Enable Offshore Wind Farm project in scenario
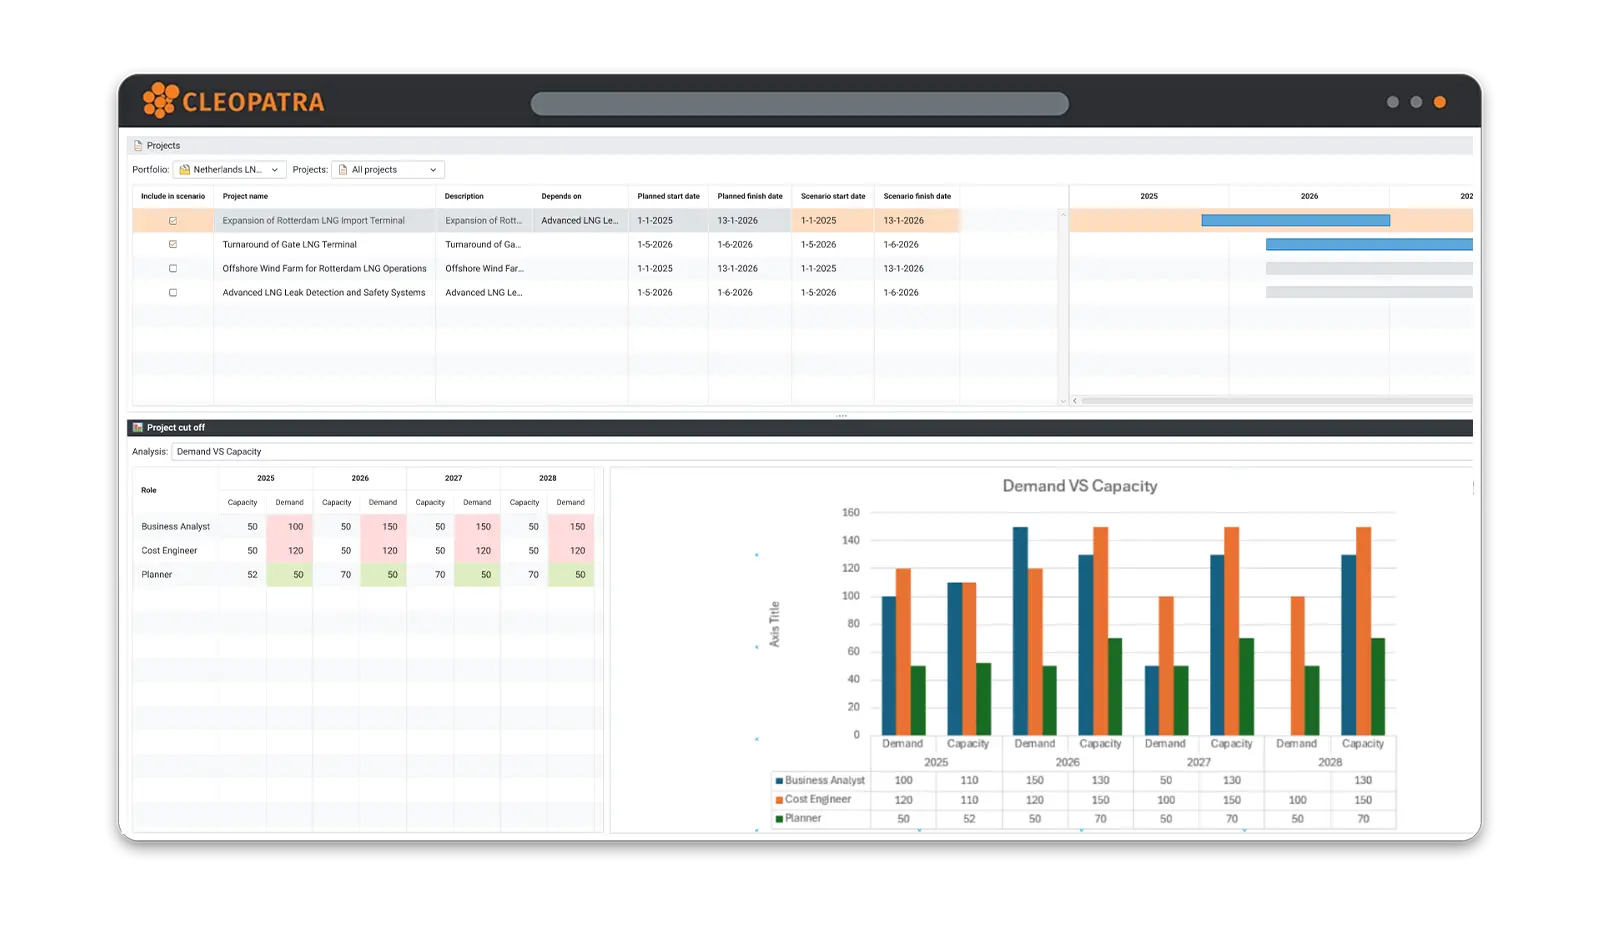The width and height of the screenshot is (1600, 928). click(173, 268)
